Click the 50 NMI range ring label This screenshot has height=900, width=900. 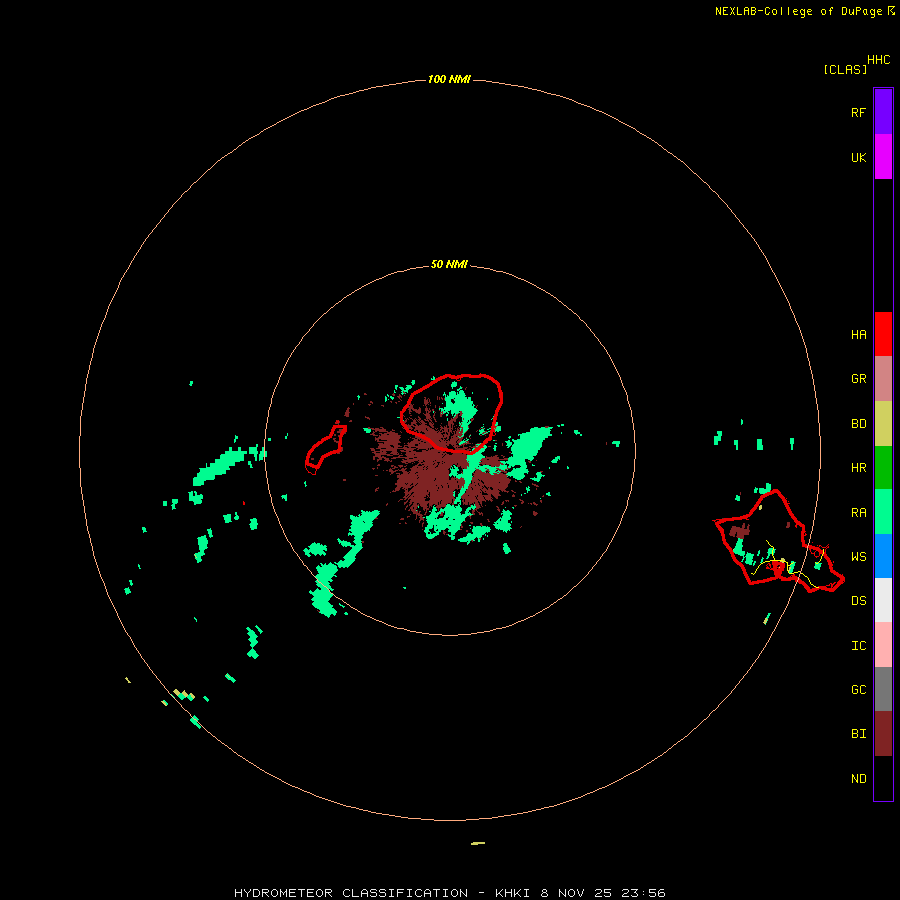(449, 264)
